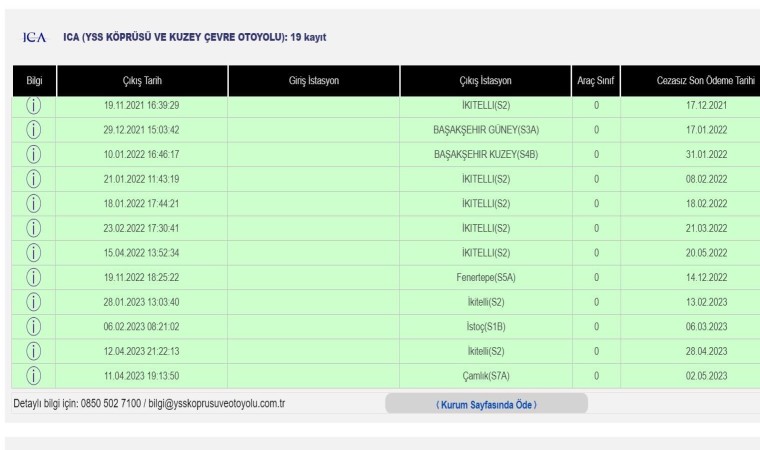Click Cezasız Son Ödeme Tarihi column header
This screenshot has height=450, width=760.
[690, 81]
